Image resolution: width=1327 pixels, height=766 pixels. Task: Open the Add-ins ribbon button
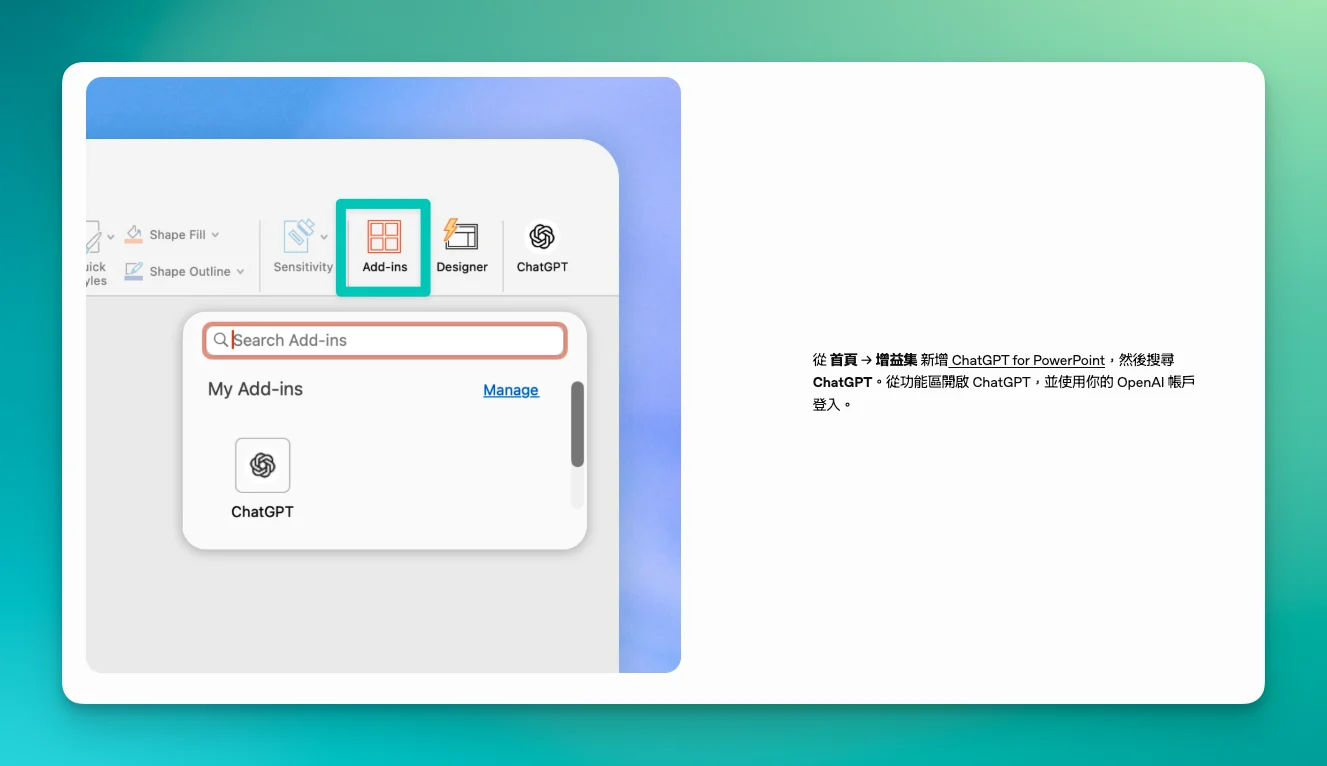(384, 247)
